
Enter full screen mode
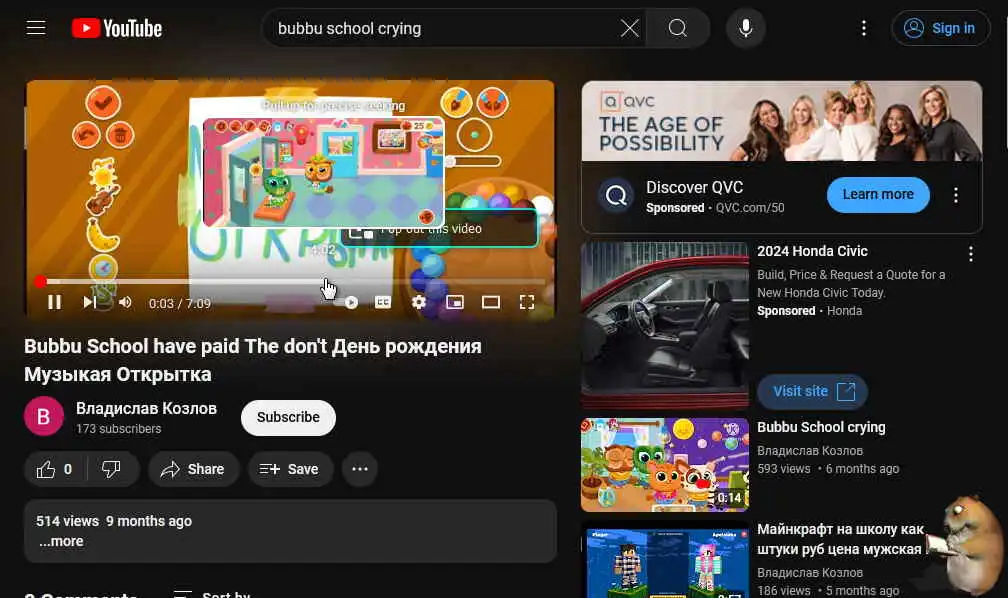tap(526, 302)
